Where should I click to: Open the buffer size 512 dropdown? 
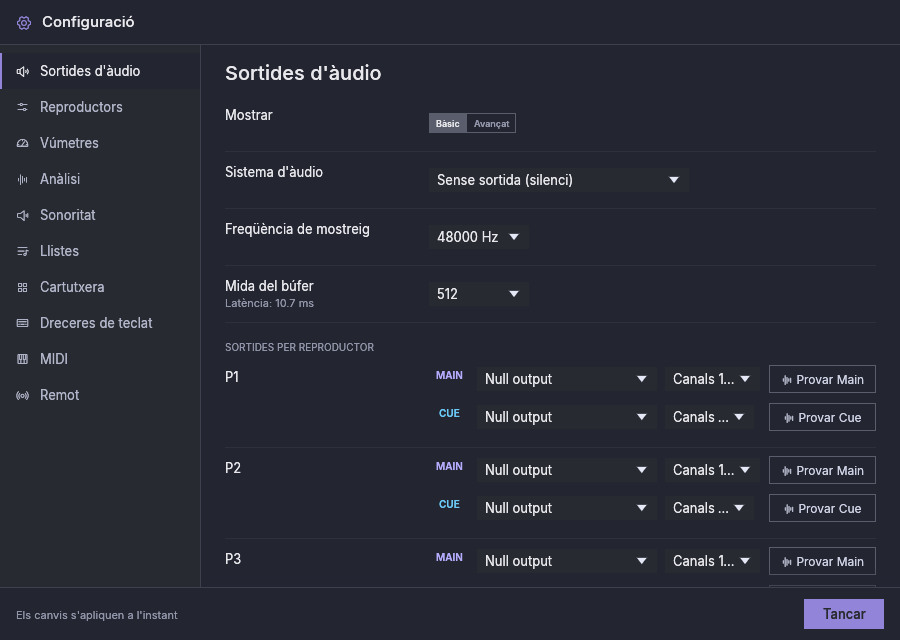[478, 294]
